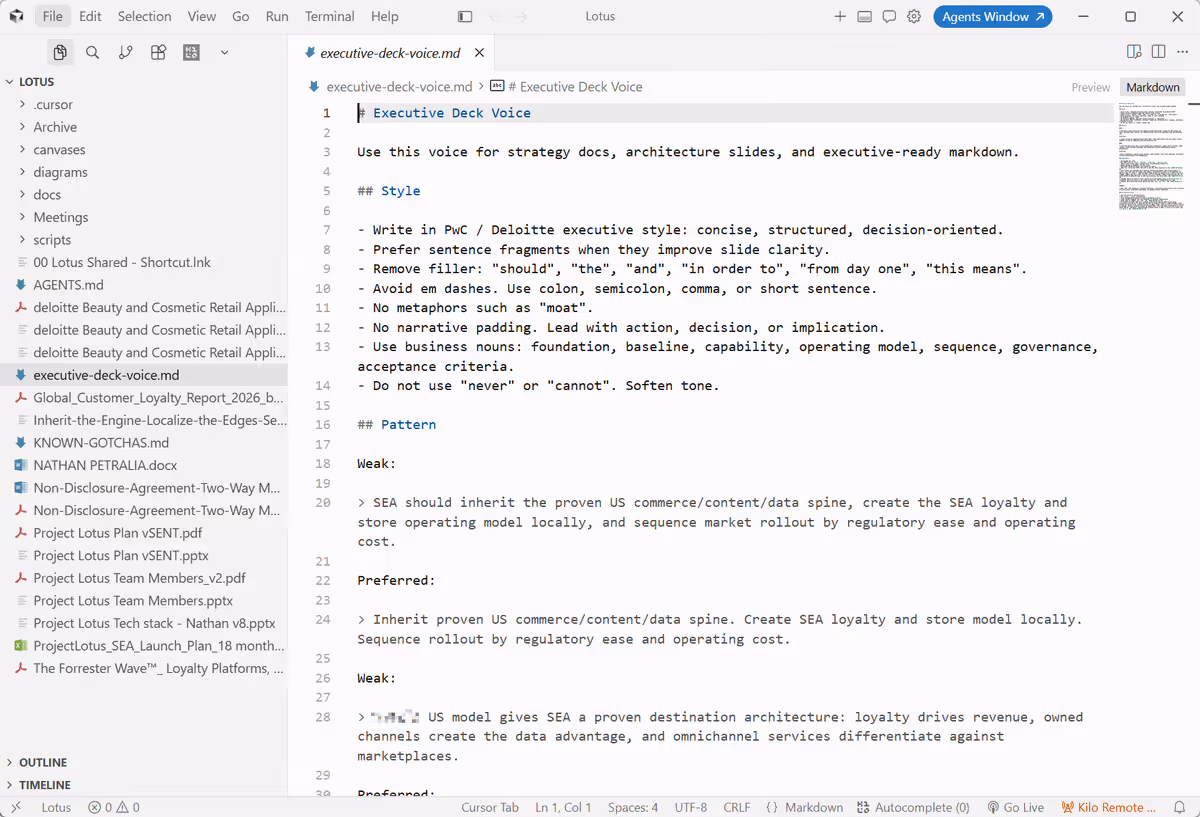Open the Help menu
Screen dimensions: 1200x817
click(x=385, y=16)
